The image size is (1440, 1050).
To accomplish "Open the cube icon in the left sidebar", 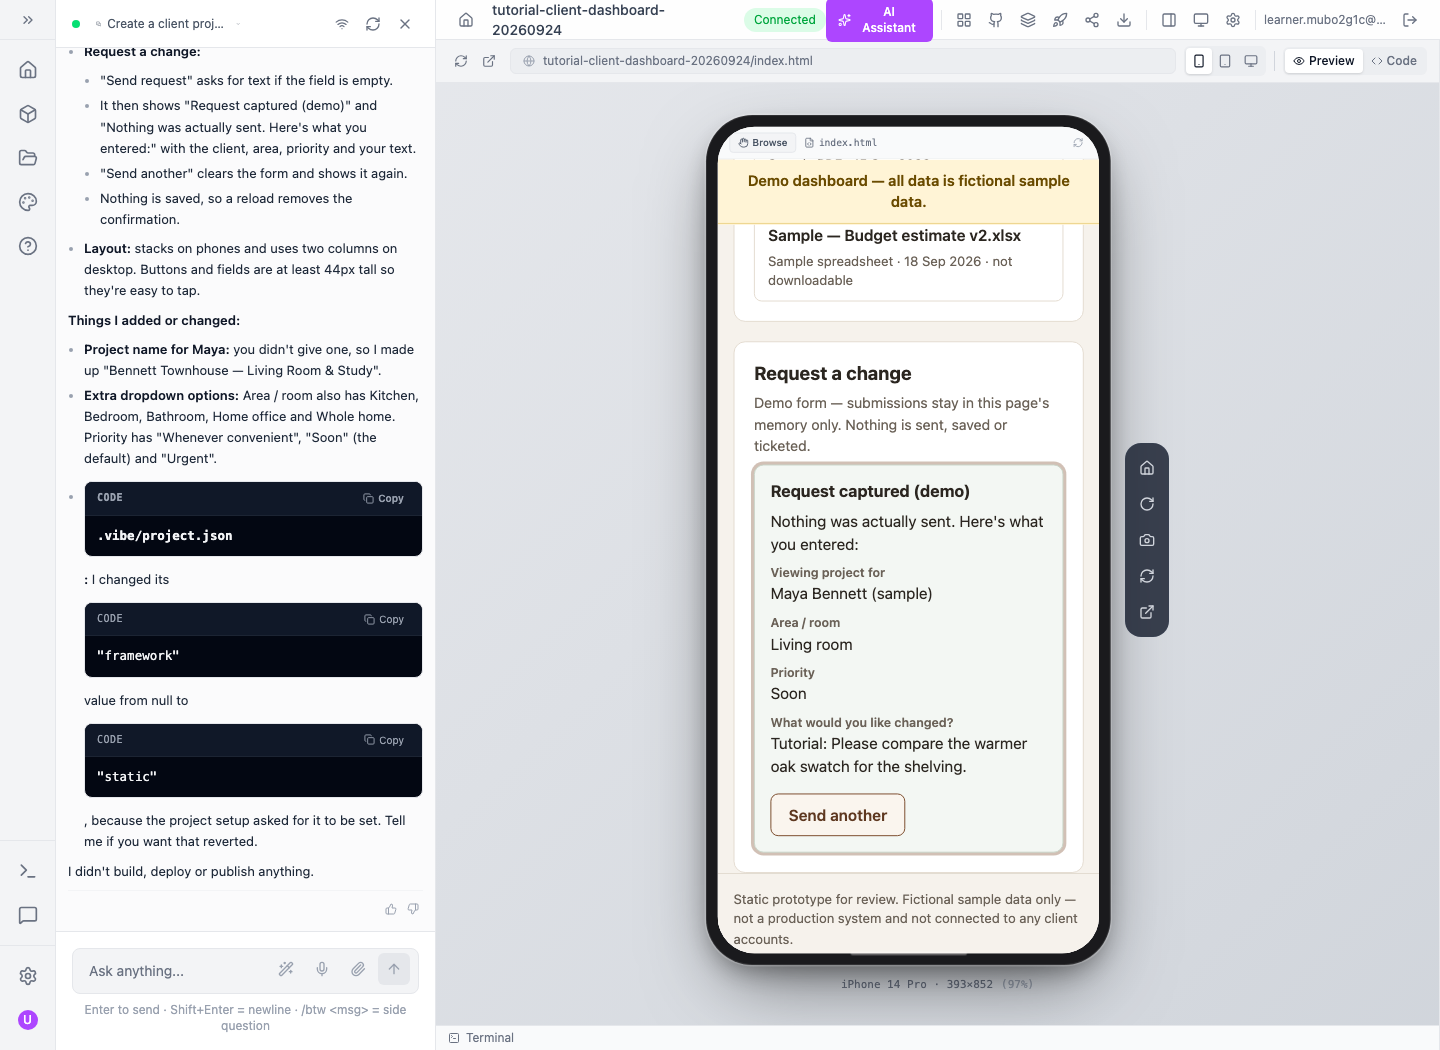I will [28, 114].
